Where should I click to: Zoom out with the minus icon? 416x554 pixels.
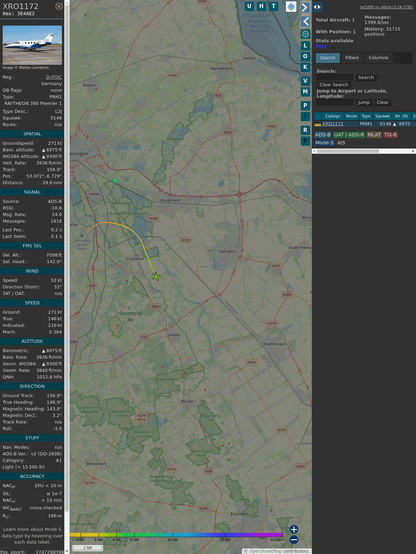click(x=294, y=540)
